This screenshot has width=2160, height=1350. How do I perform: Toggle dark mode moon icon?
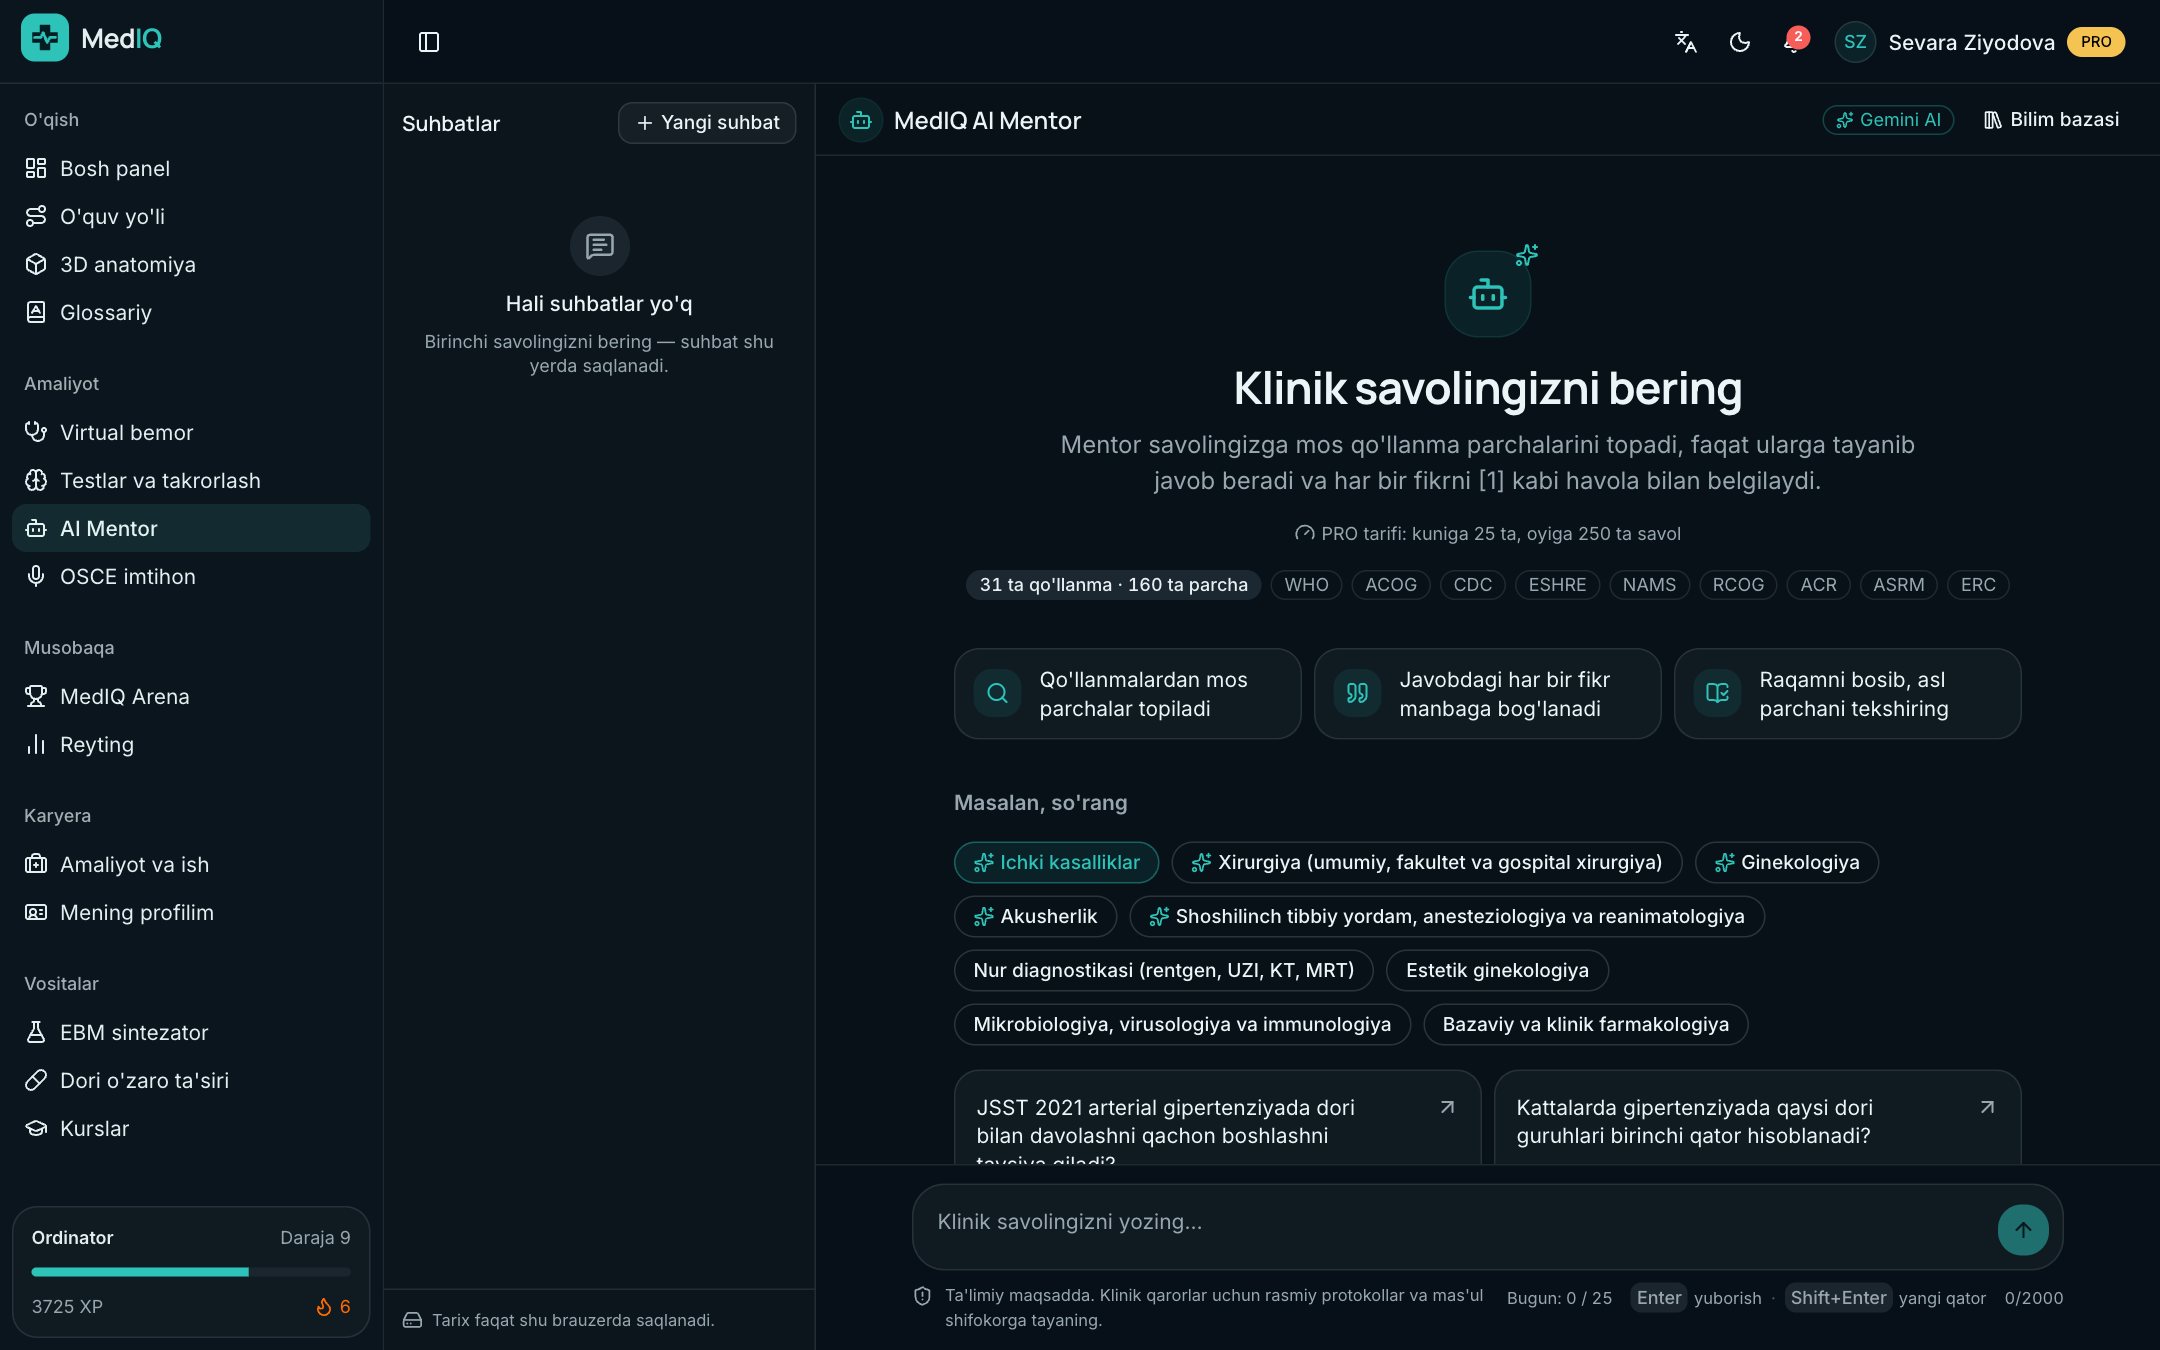pyautogui.click(x=1740, y=42)
